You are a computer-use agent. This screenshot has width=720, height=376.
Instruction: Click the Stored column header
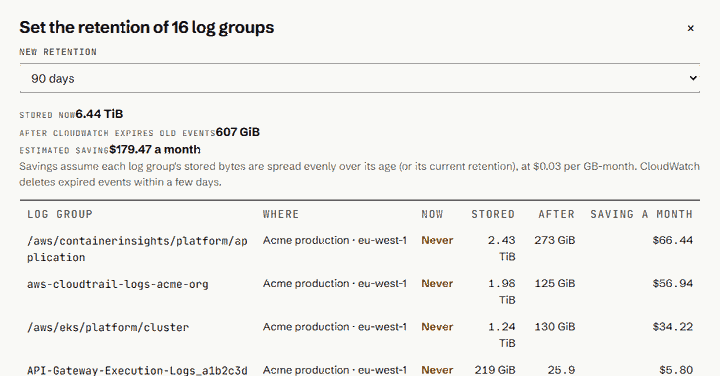(493, 214)
